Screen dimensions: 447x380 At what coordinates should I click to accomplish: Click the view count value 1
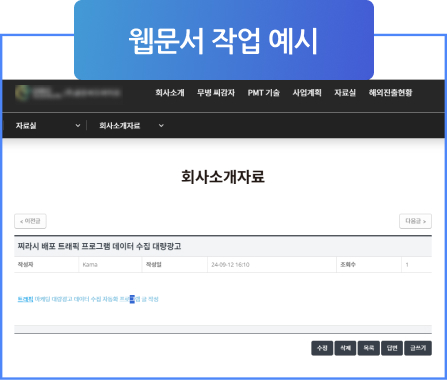pos(407,265)
